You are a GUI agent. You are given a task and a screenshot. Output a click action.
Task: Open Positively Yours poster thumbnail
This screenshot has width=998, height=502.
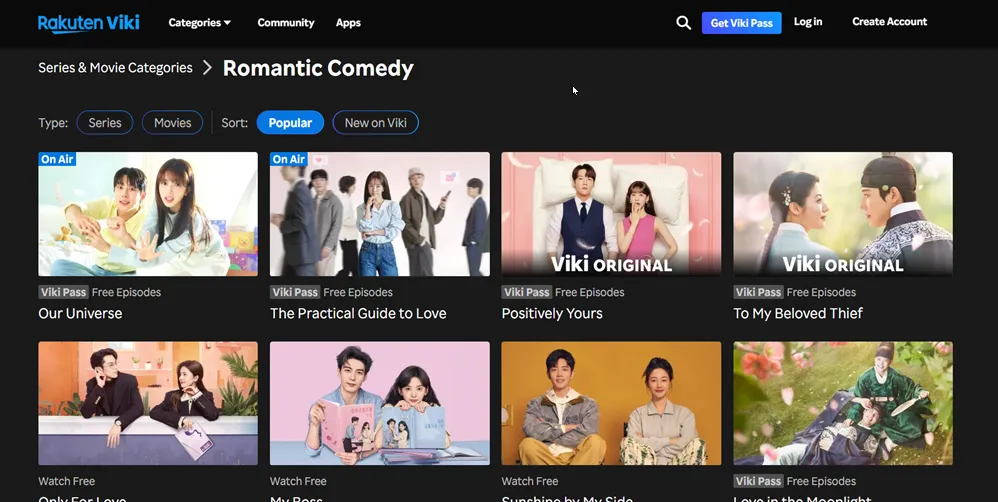click(x=612, y=214)
